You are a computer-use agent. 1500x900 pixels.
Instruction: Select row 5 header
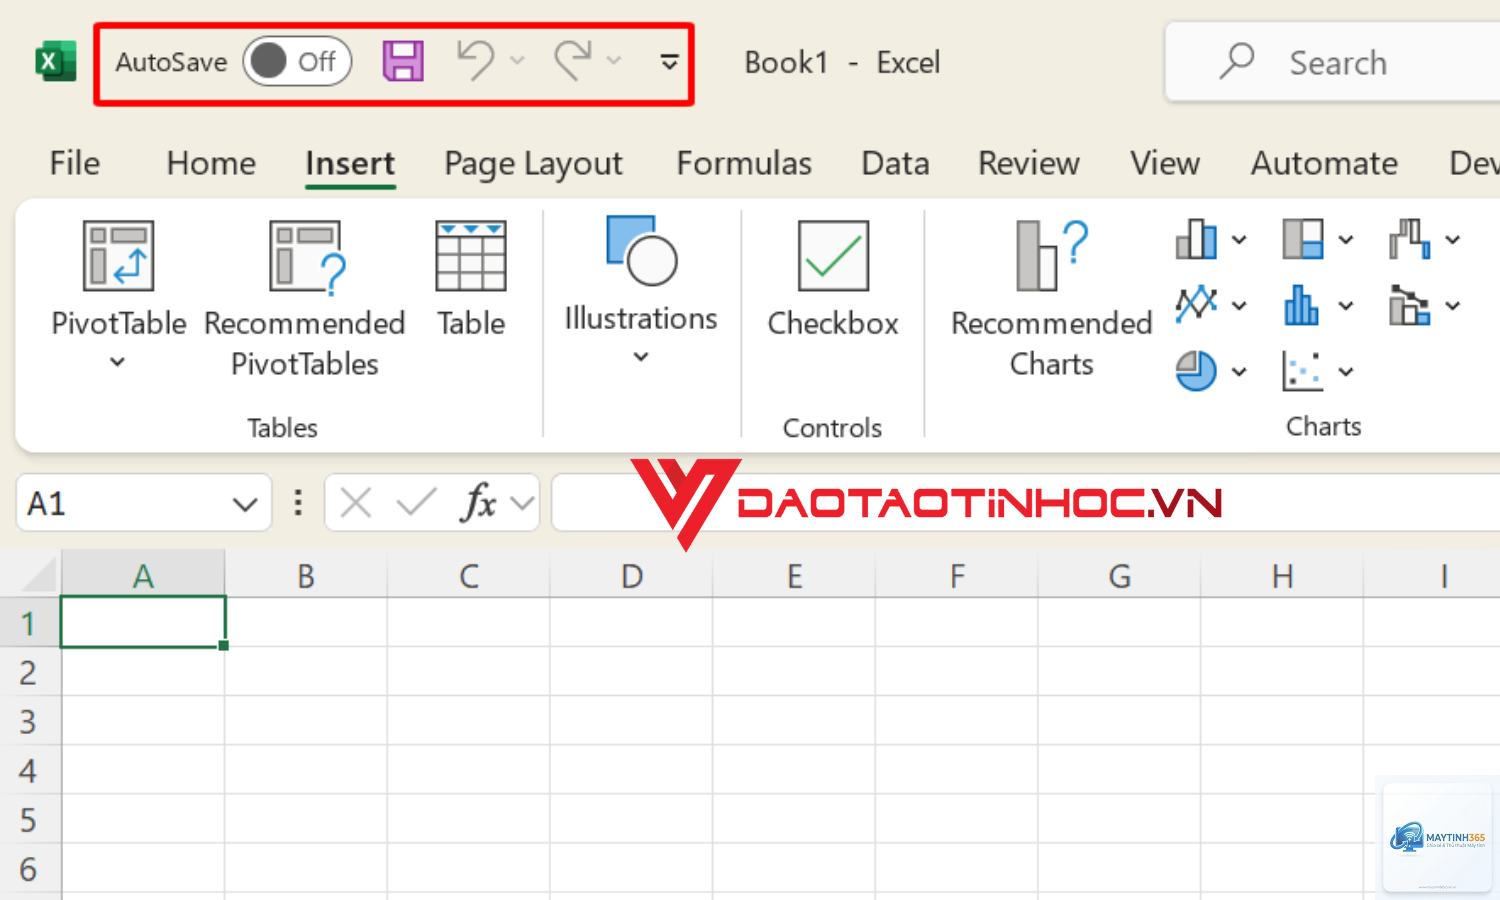[x=29, y=820]
